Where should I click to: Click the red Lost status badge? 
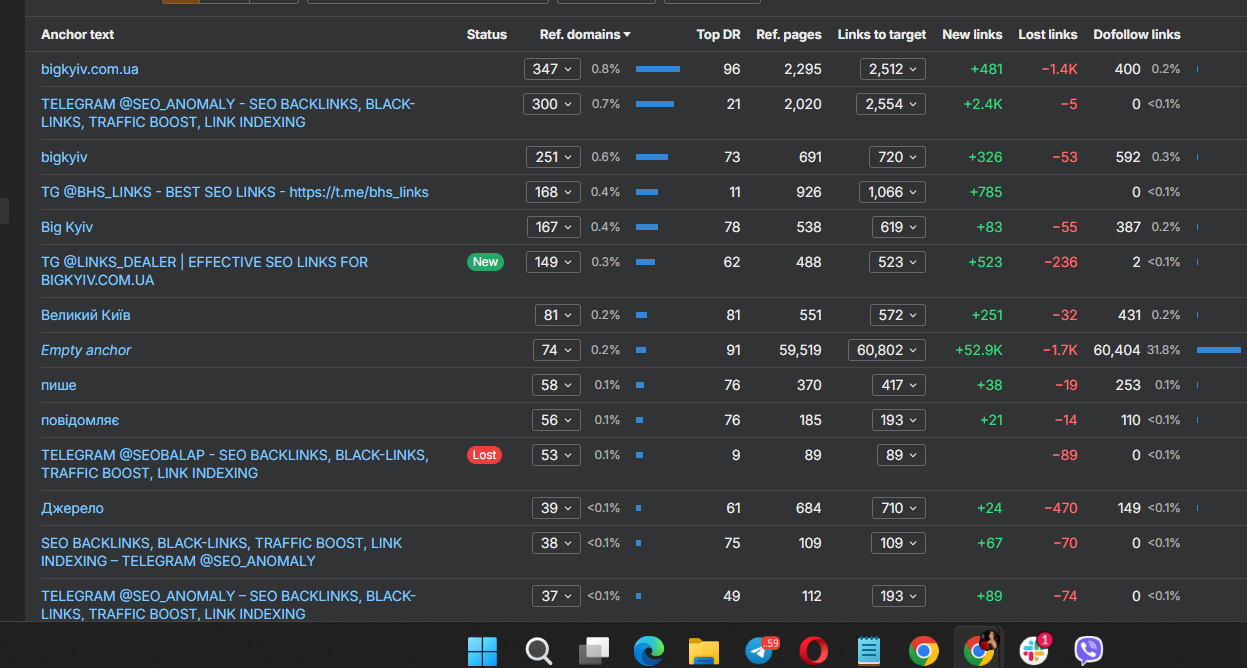484,455
